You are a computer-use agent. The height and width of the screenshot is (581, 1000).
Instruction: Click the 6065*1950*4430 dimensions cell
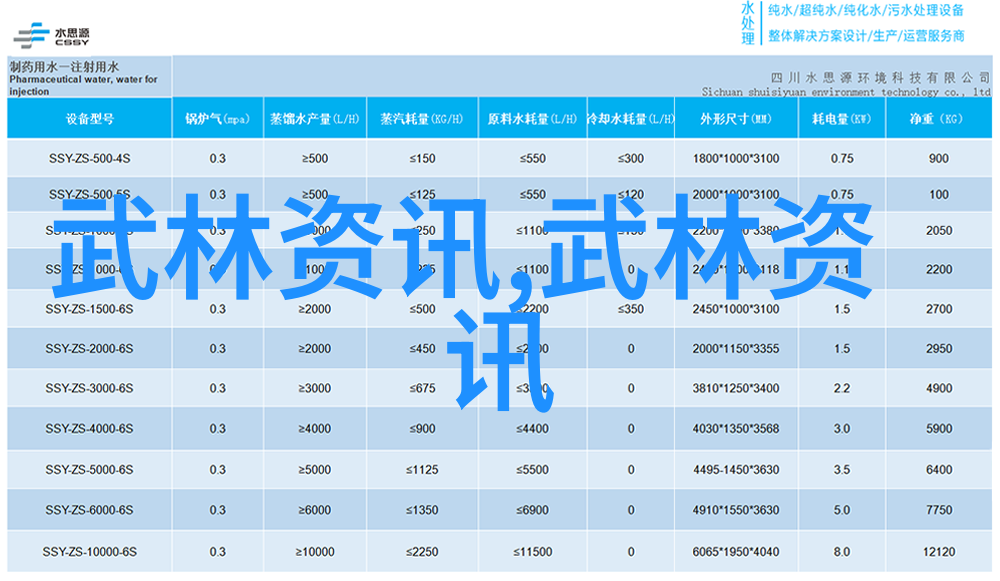[735, 552]
